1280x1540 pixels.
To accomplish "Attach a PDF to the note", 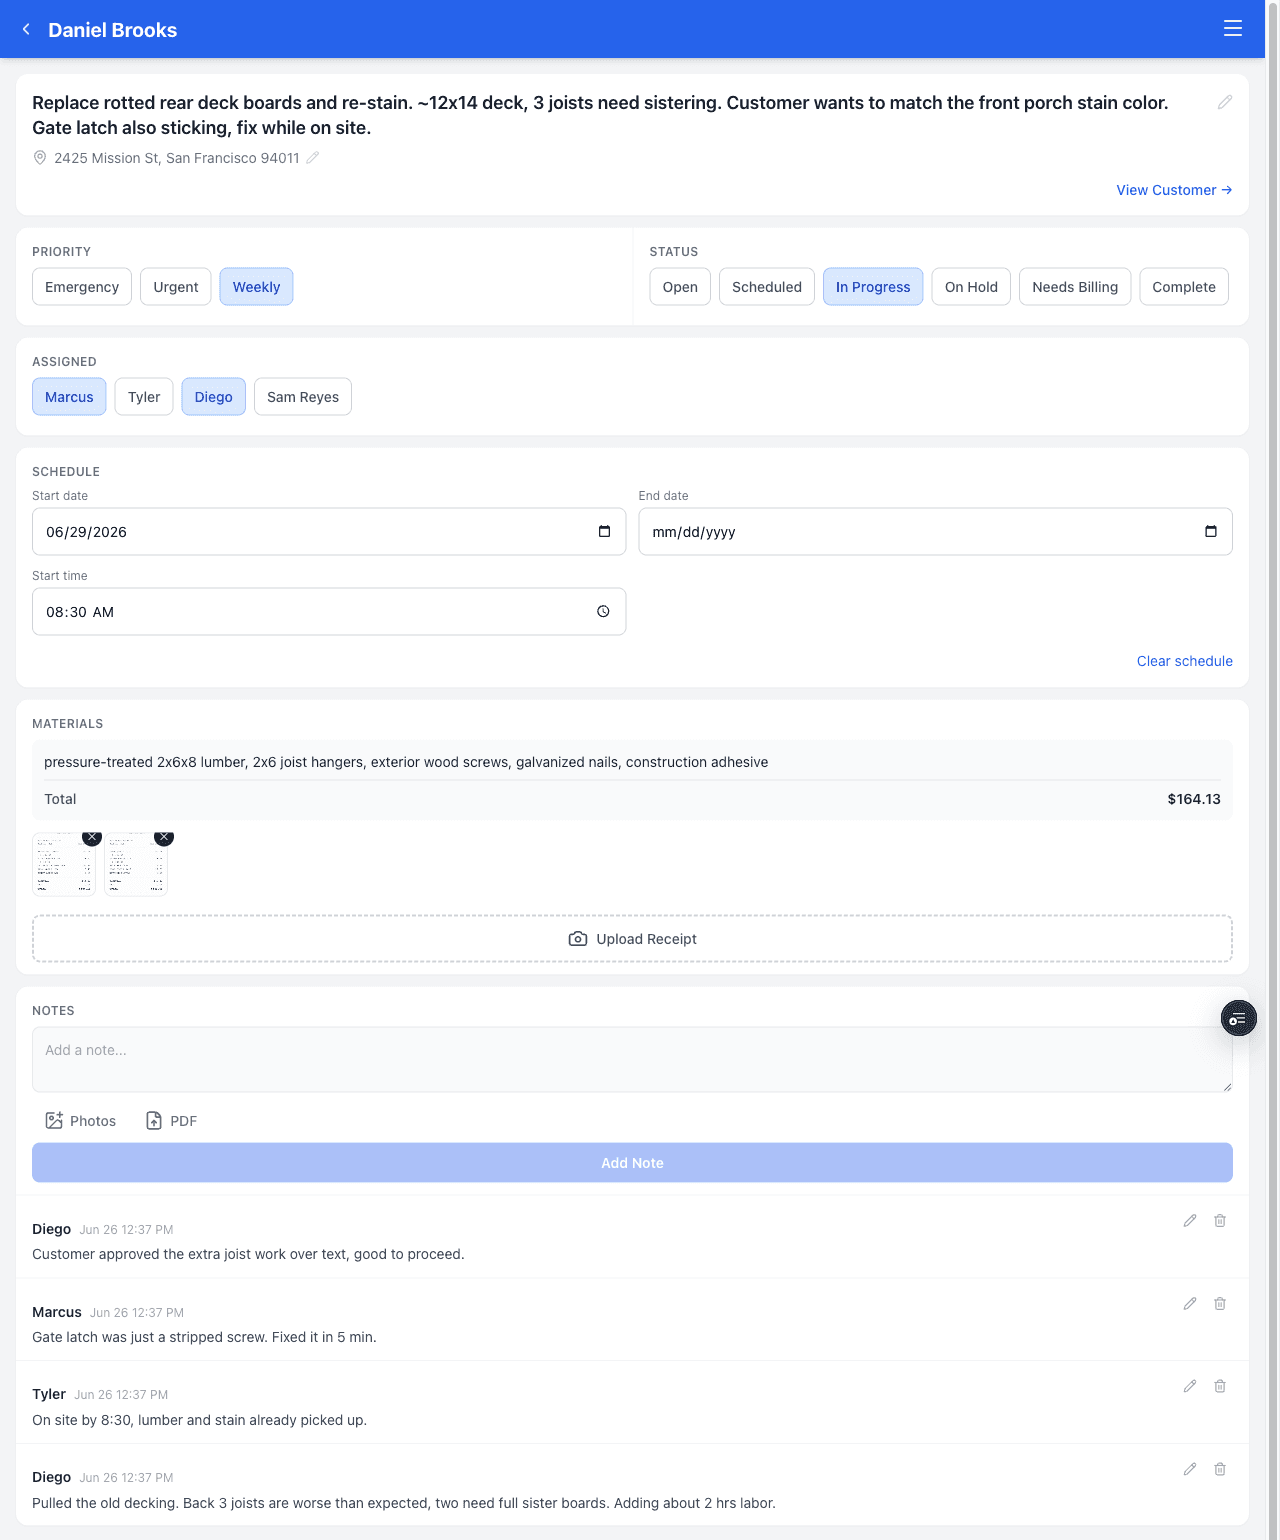I will pyautogui.click(x=171, y=1121).
